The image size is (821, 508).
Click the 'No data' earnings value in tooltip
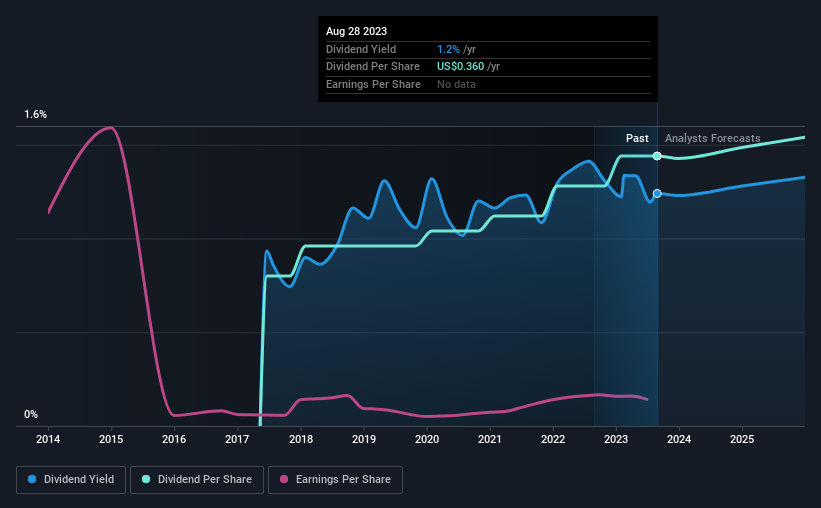456,84
